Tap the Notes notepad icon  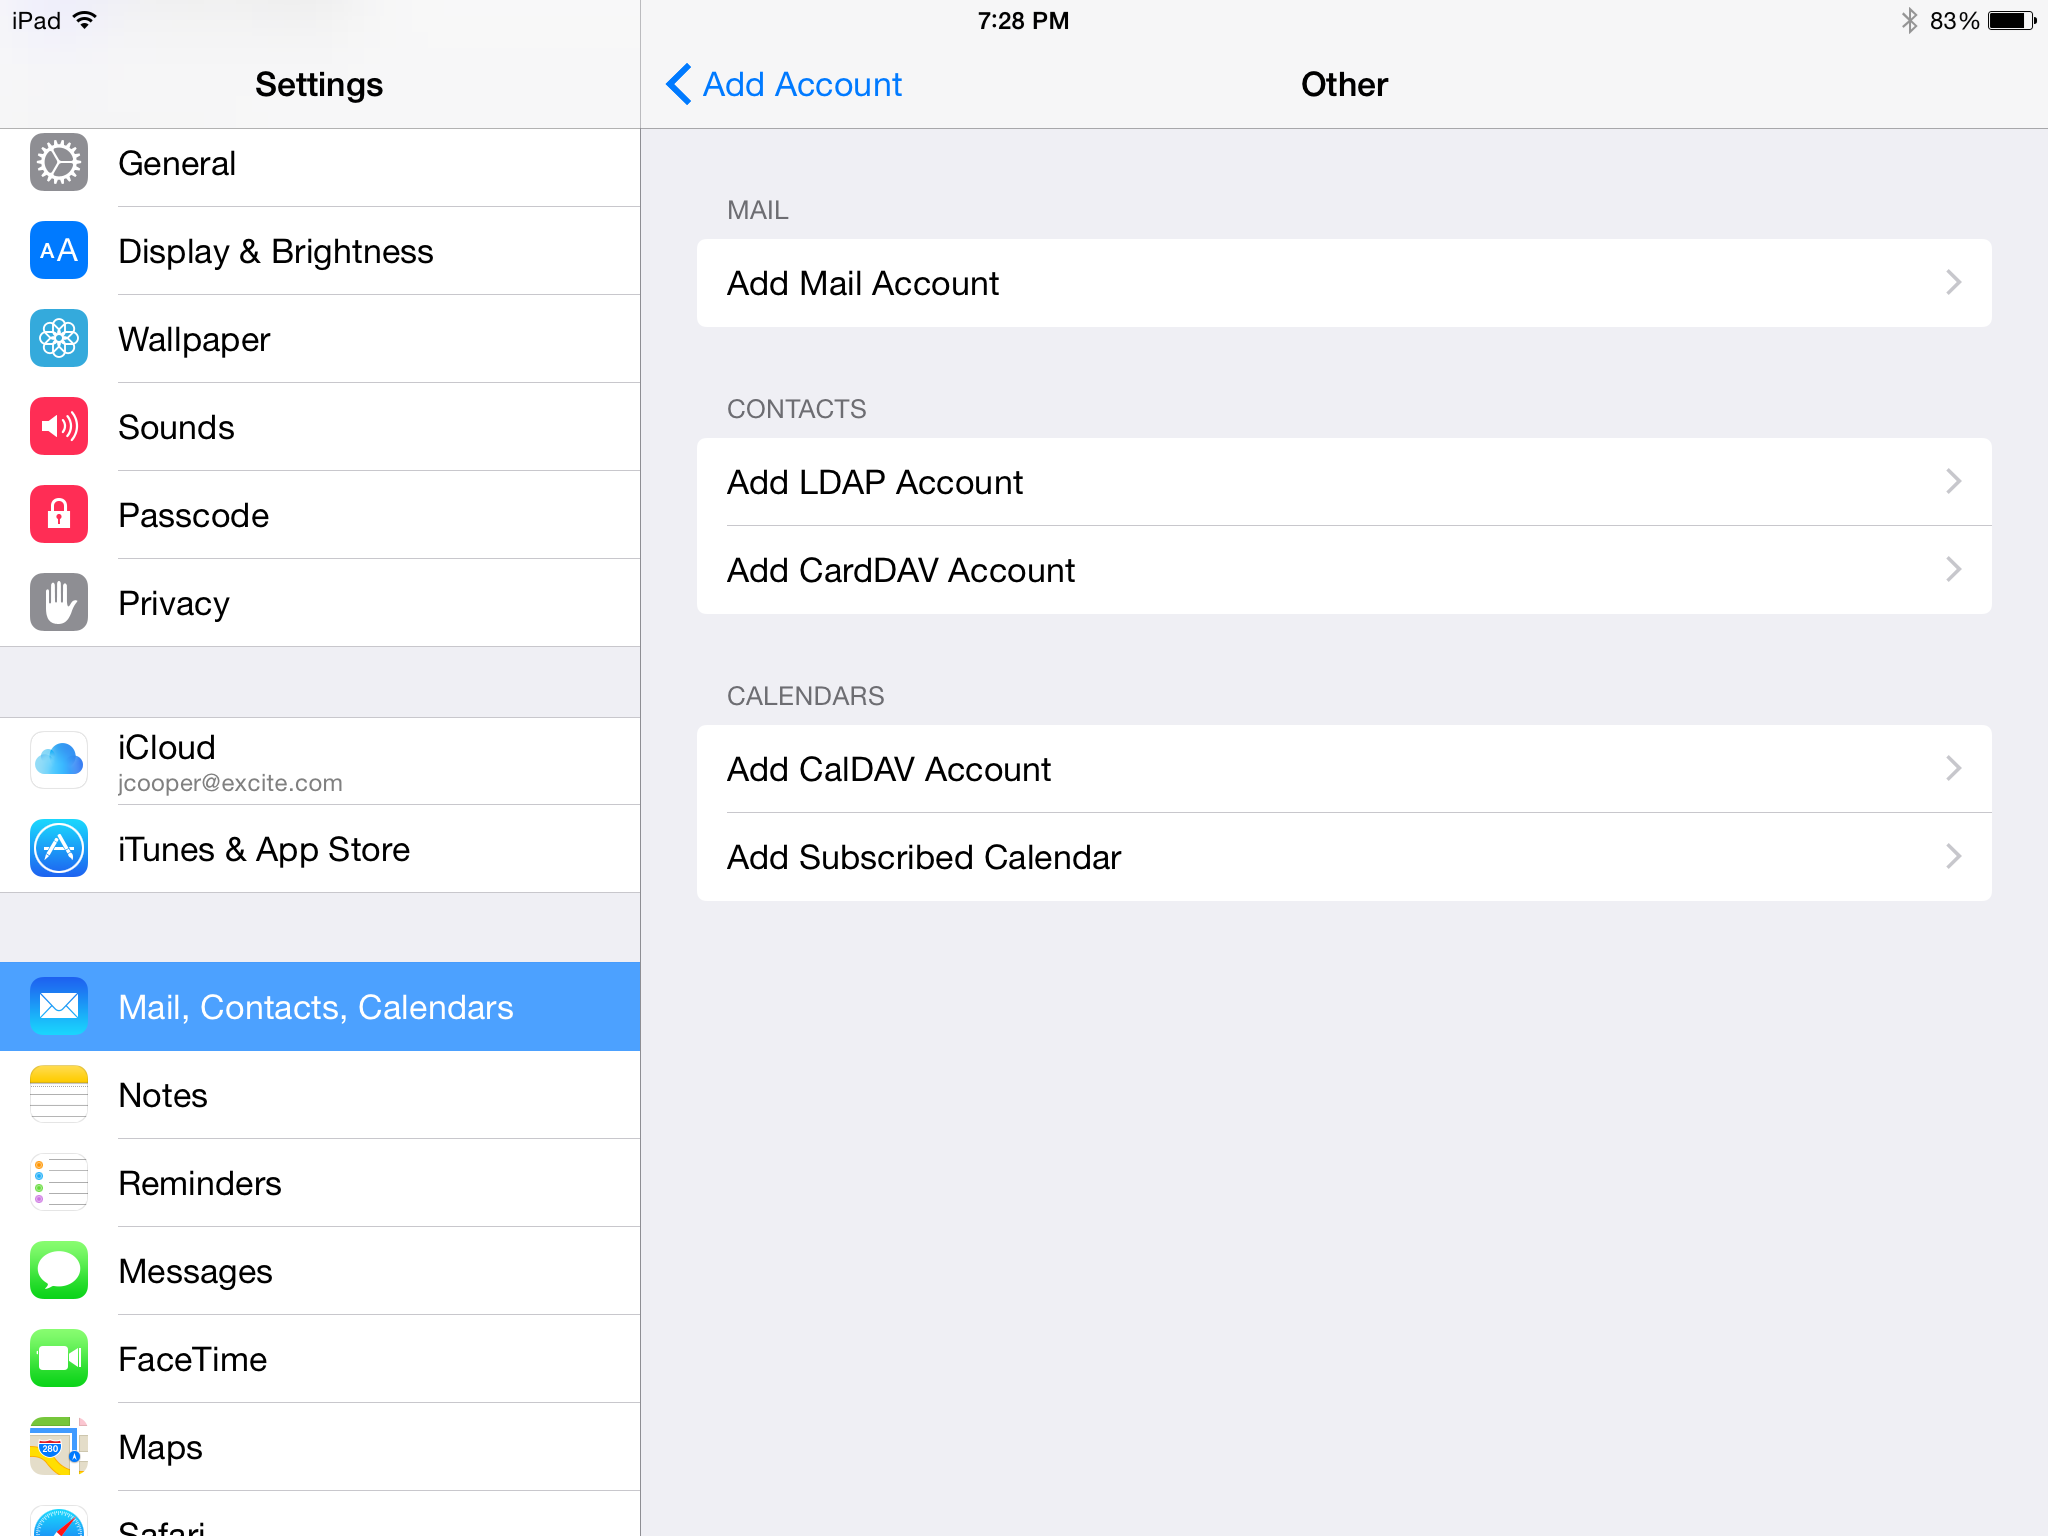tap(59, 1095)
